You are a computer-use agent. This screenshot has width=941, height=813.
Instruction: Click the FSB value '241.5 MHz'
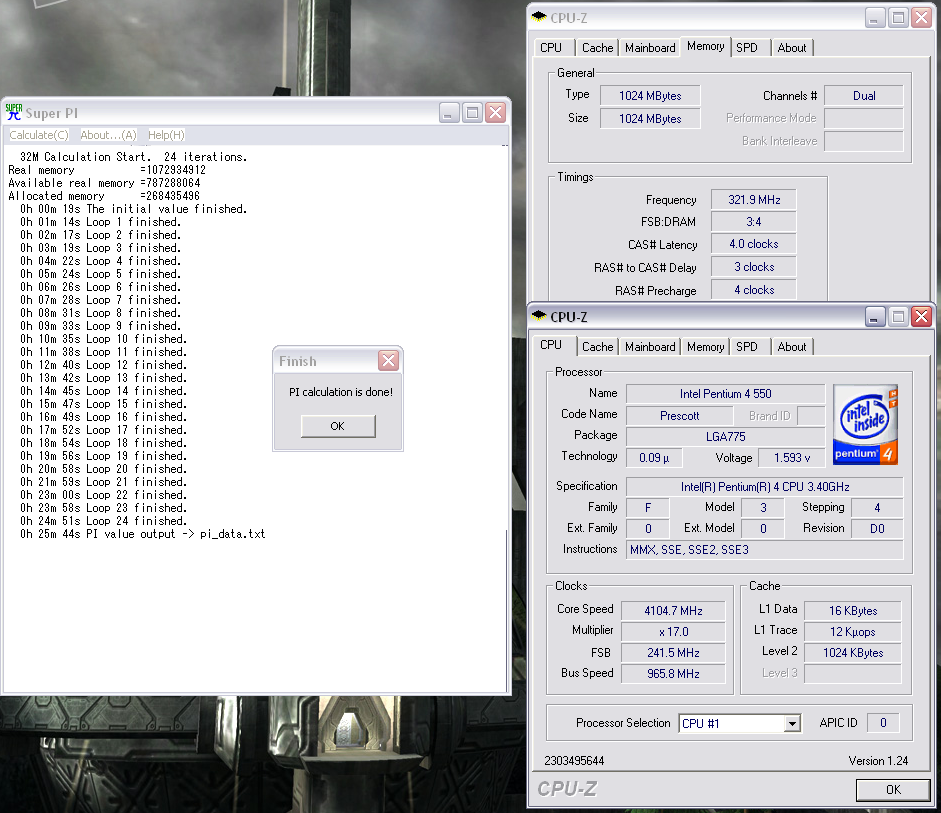tap(673, 653)
